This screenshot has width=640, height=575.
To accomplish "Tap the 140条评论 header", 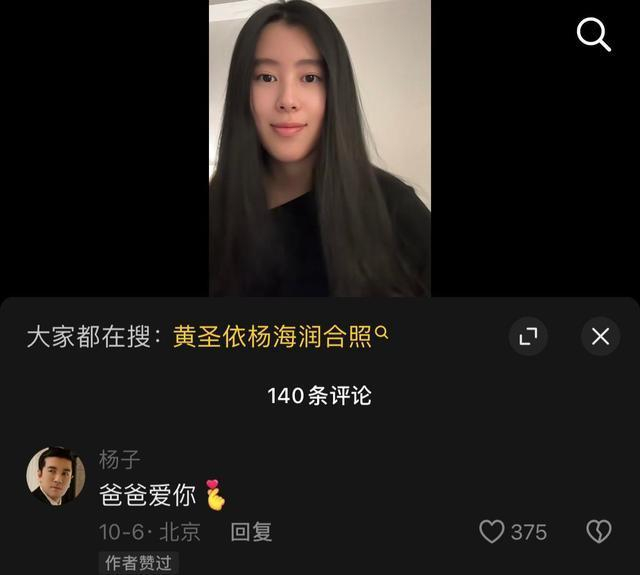I will tap(319, 396).
